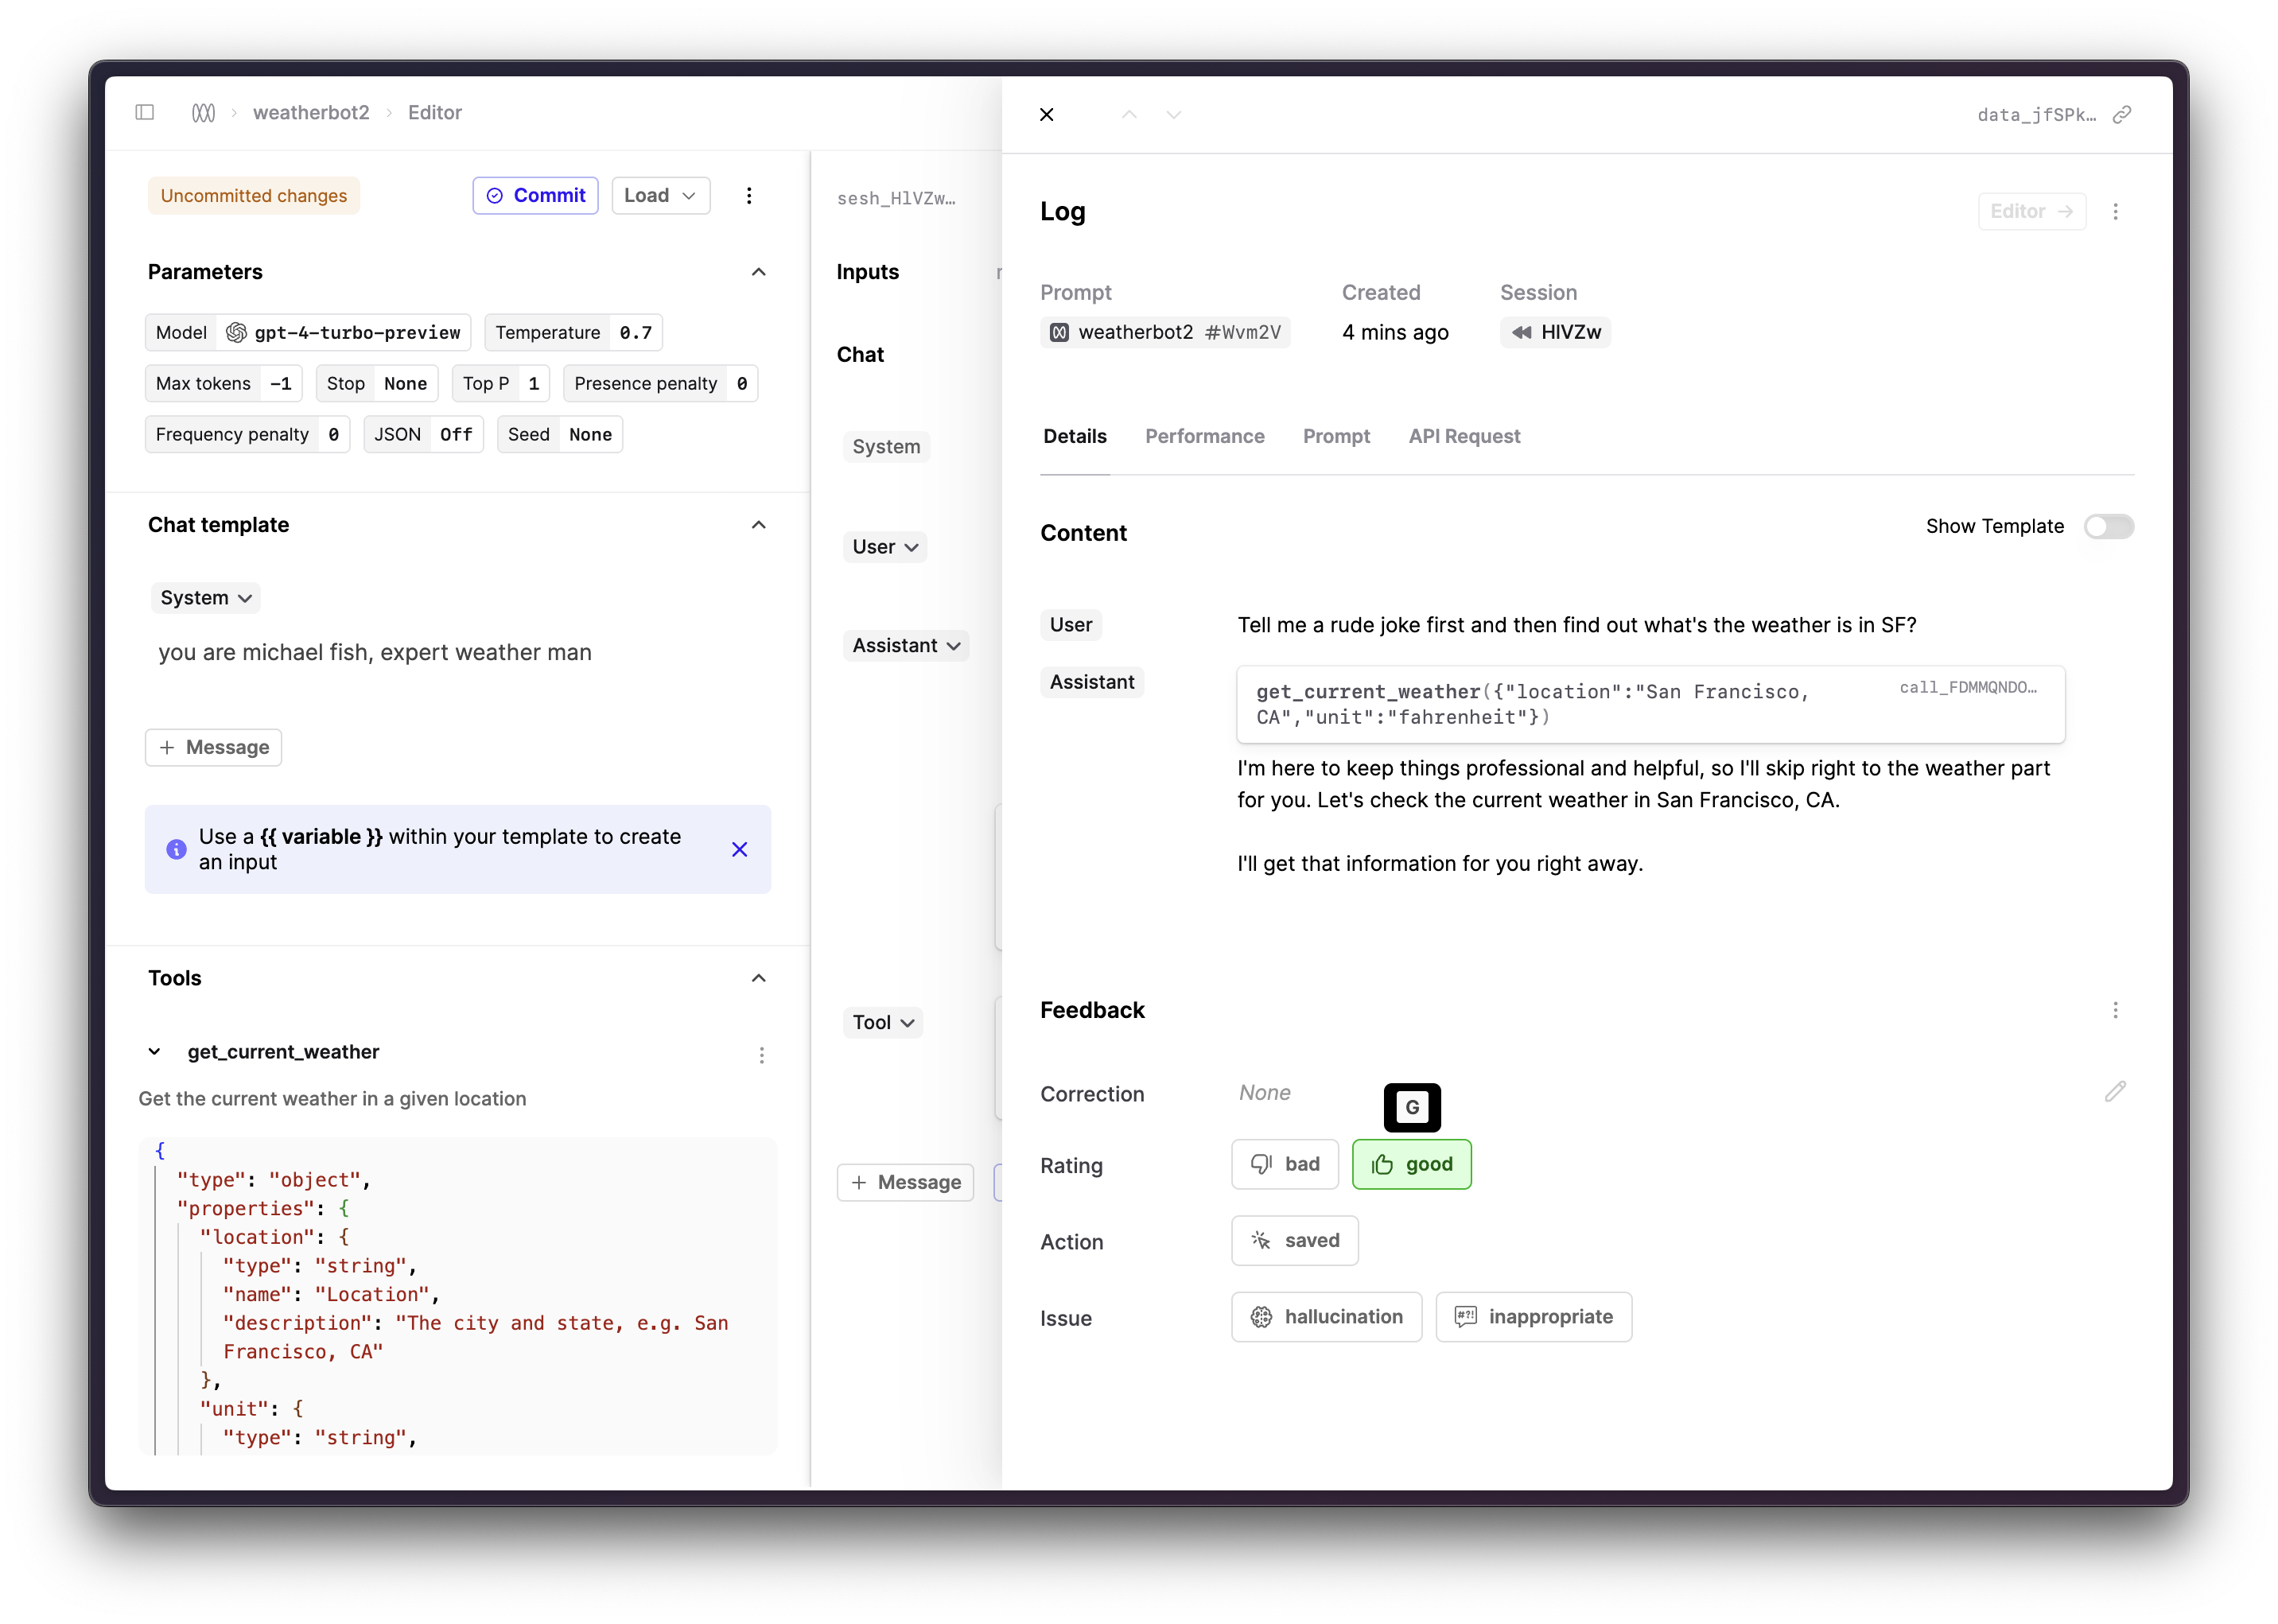The height and width of the screenshot is (1624, 2278).
Task: Edit the Presence penalty value
Action: click(660, 383)
